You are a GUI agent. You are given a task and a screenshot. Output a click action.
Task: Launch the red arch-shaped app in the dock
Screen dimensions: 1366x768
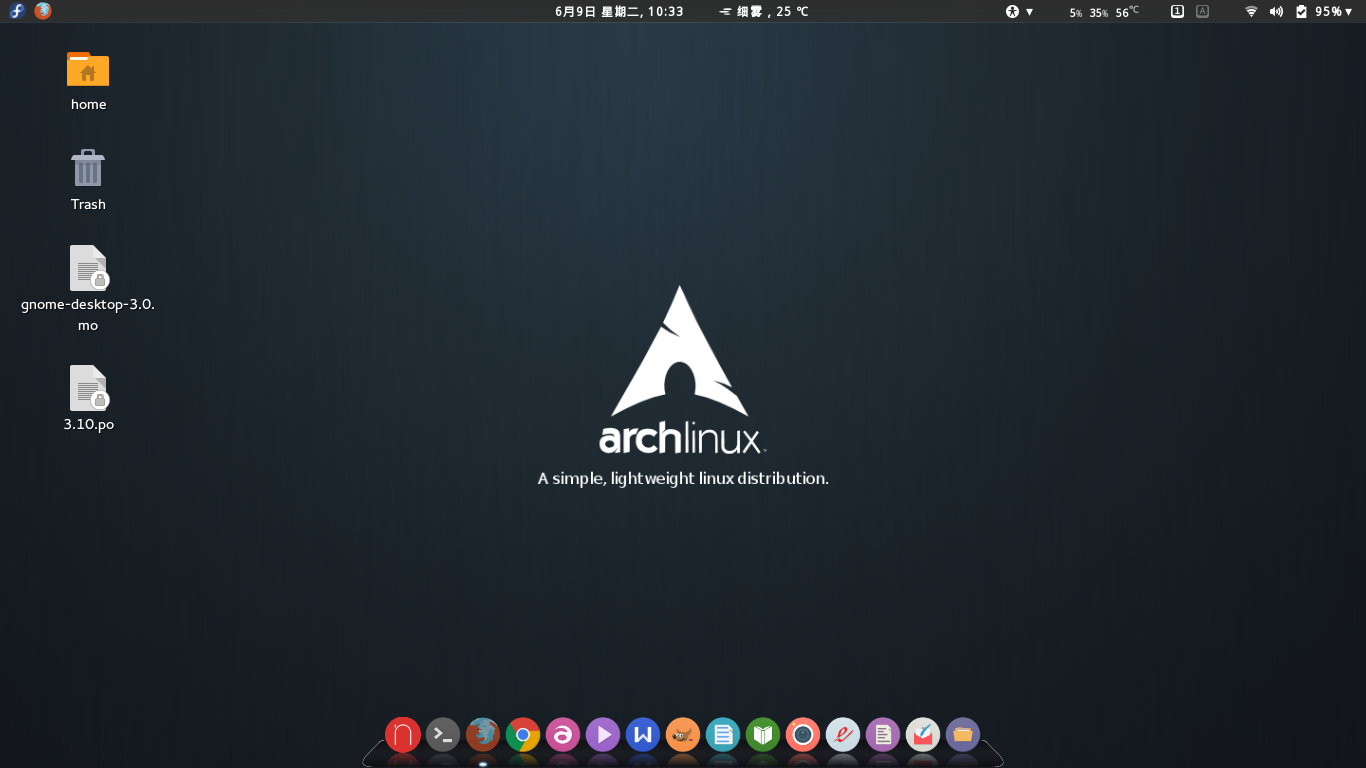point(403,735)
